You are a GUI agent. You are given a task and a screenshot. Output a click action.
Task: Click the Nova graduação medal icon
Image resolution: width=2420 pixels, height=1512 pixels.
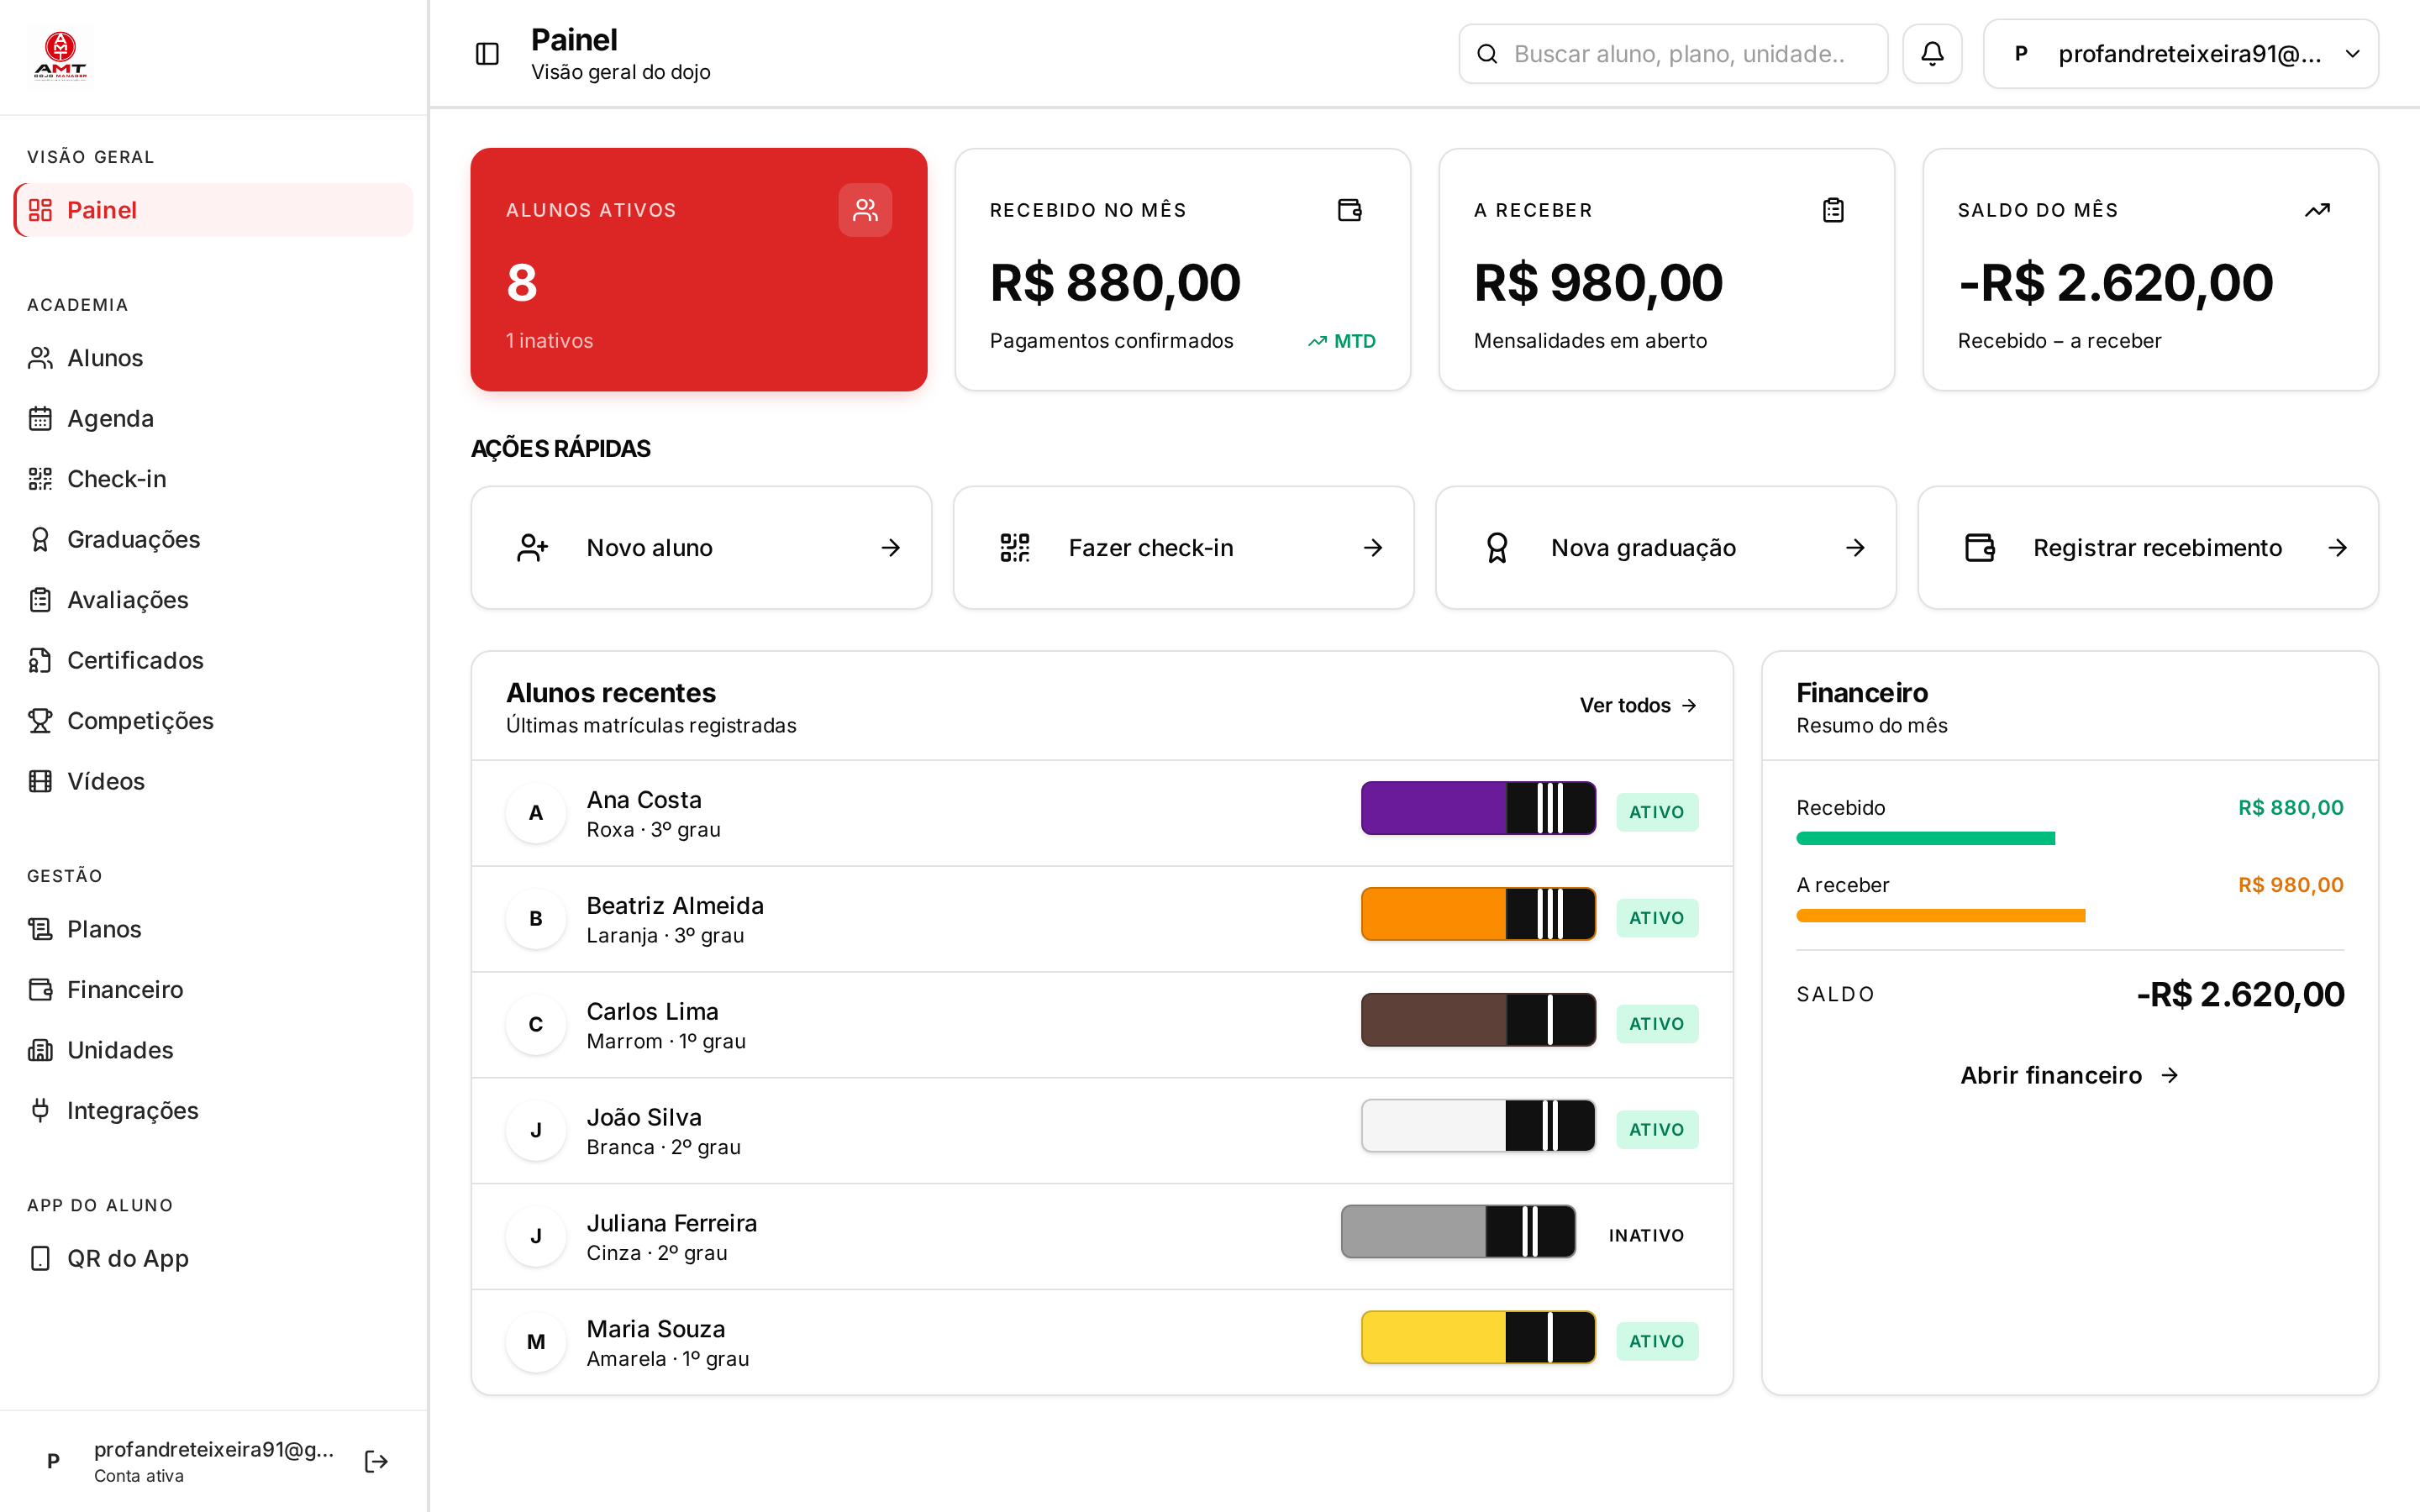pos(1497,548)
